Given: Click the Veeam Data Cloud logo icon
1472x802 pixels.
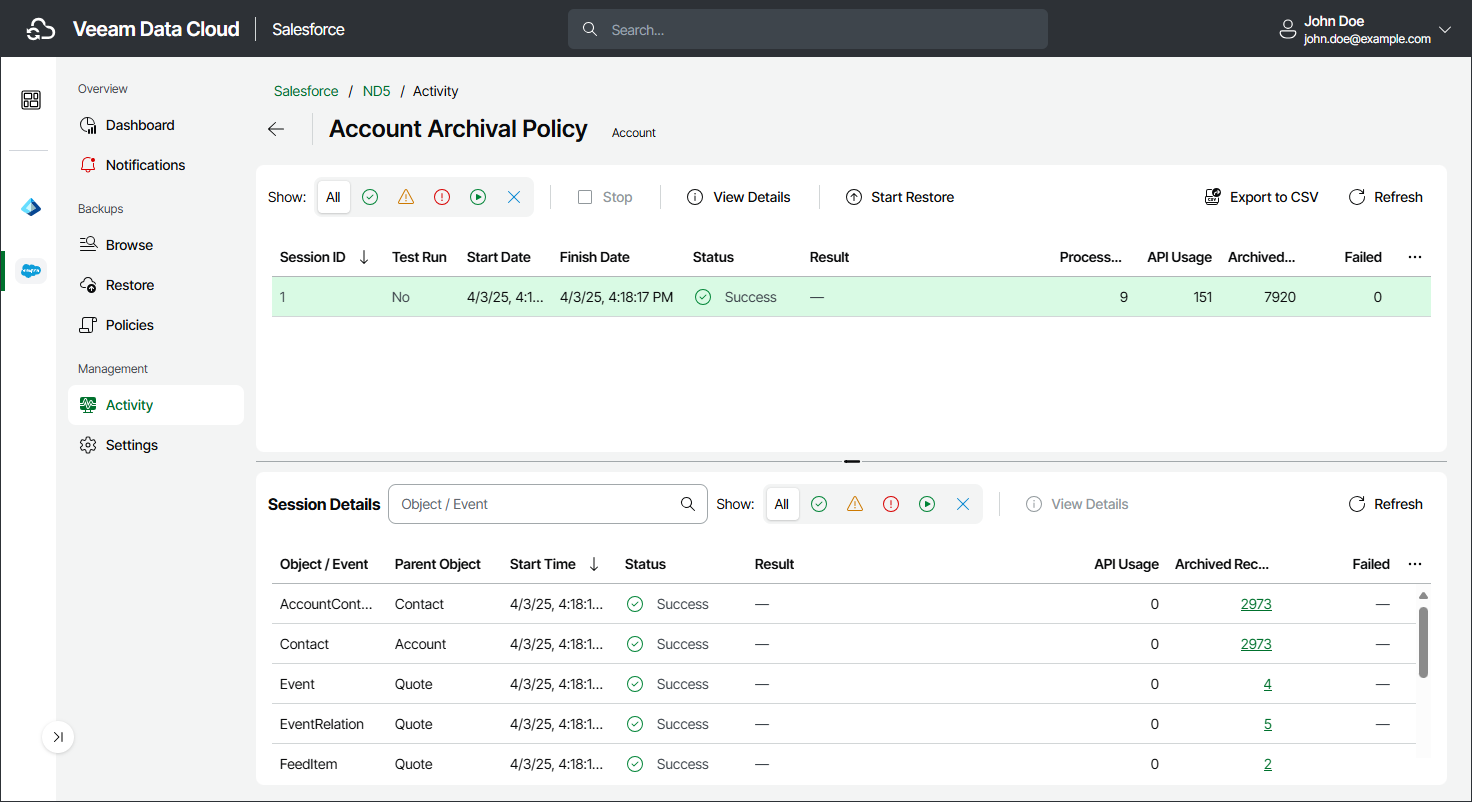Looking at the screenshot, I should 41,29.
